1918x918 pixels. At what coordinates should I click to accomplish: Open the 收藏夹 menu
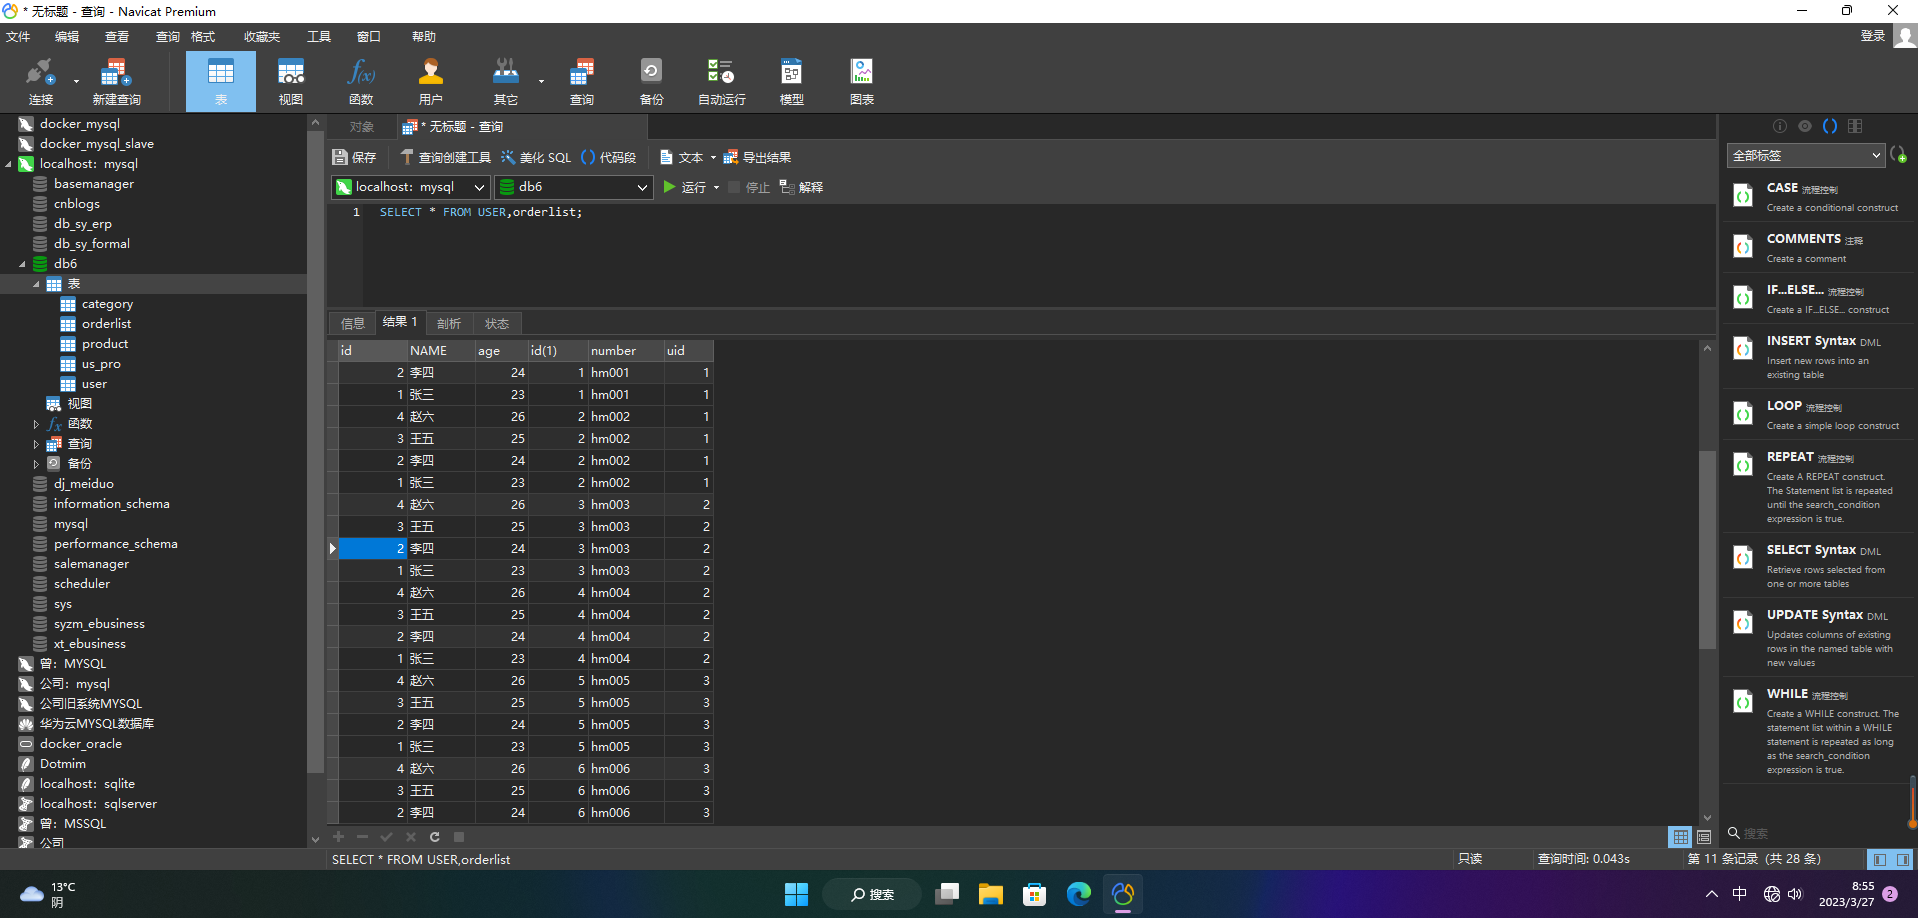click(262, 37)
